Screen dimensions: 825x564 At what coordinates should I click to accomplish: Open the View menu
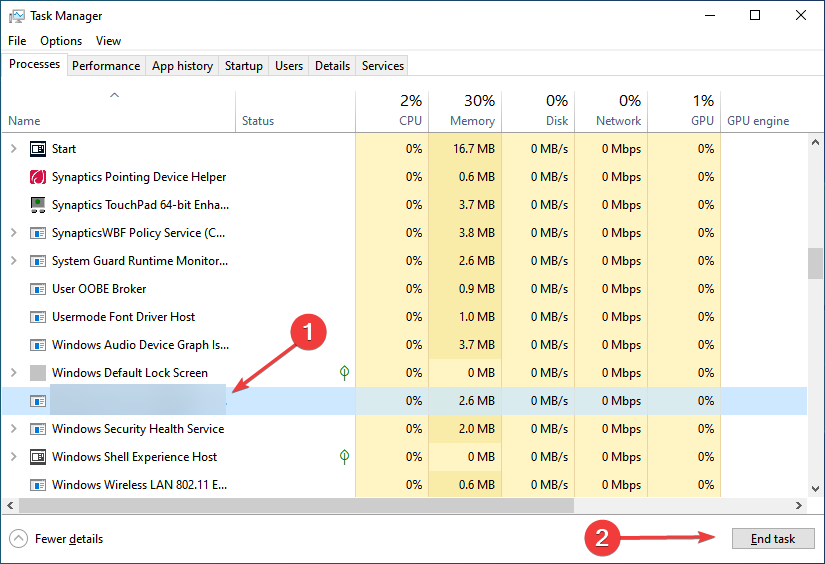tap(108, 41)
